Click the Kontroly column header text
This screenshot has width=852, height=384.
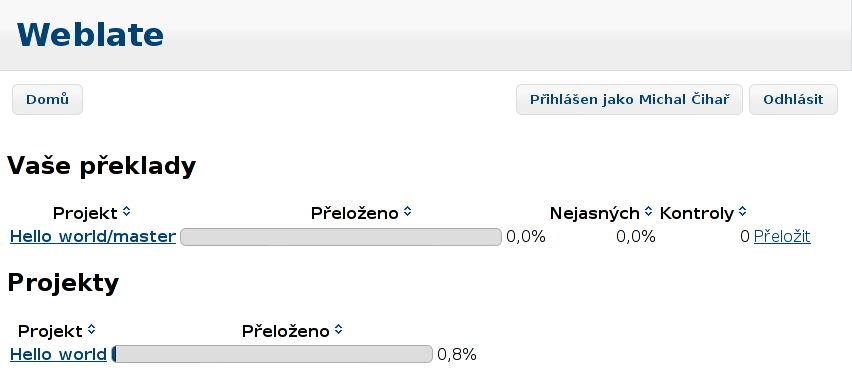pyautogui.click(x=697, y=213)
